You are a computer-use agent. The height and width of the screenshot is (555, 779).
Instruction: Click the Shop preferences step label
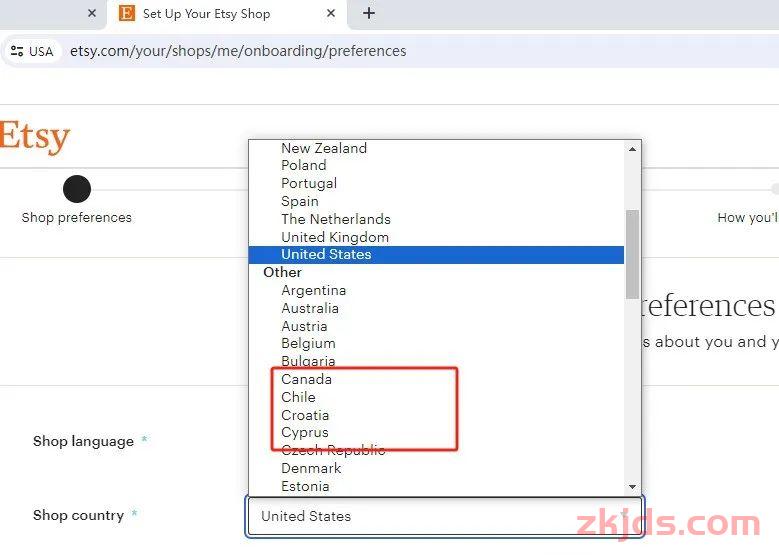point(77,218)
